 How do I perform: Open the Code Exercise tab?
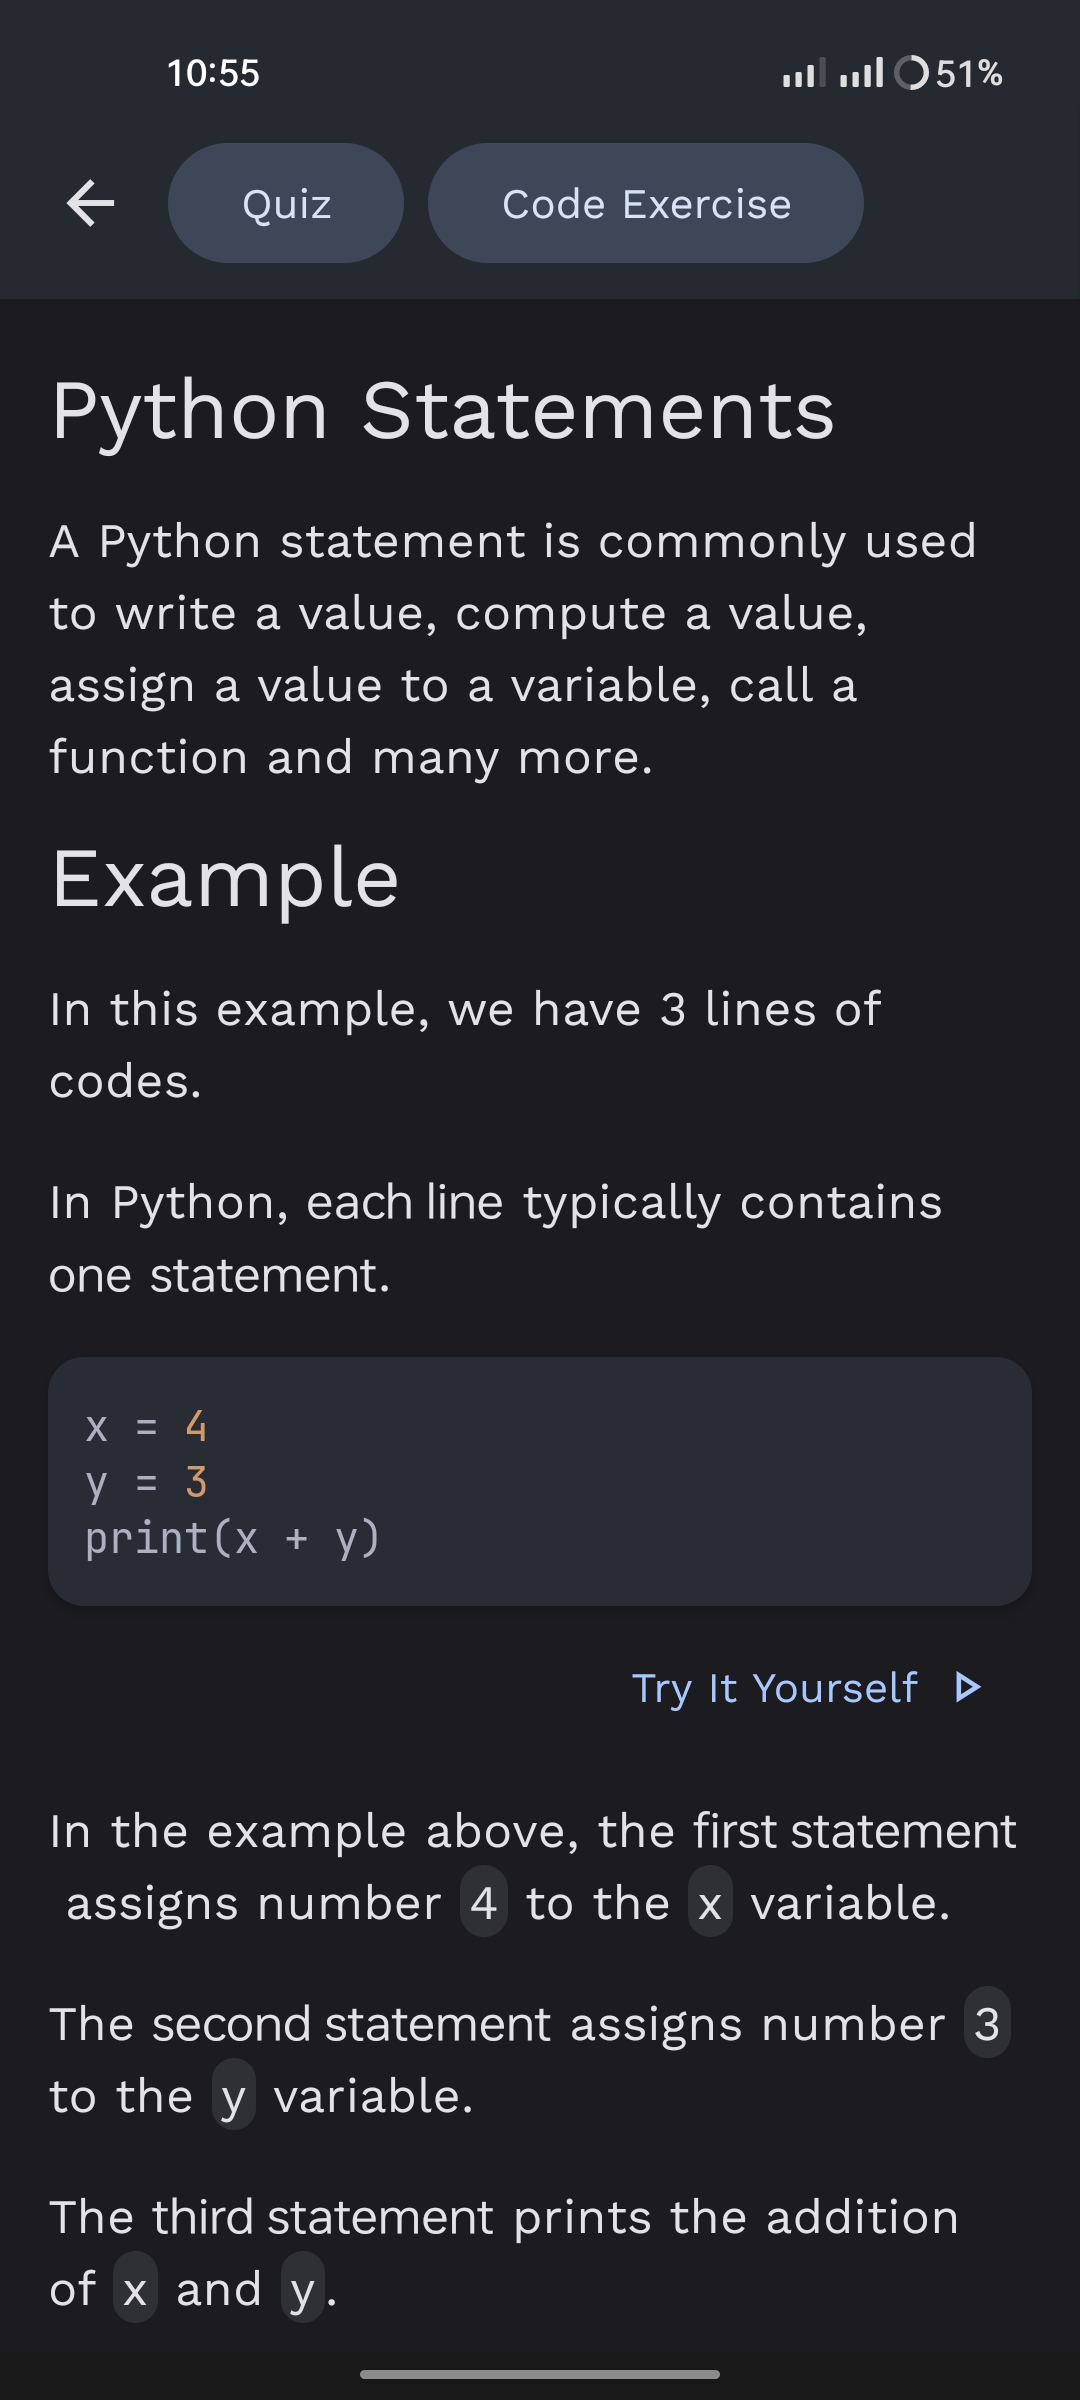[x=646, y=203]
